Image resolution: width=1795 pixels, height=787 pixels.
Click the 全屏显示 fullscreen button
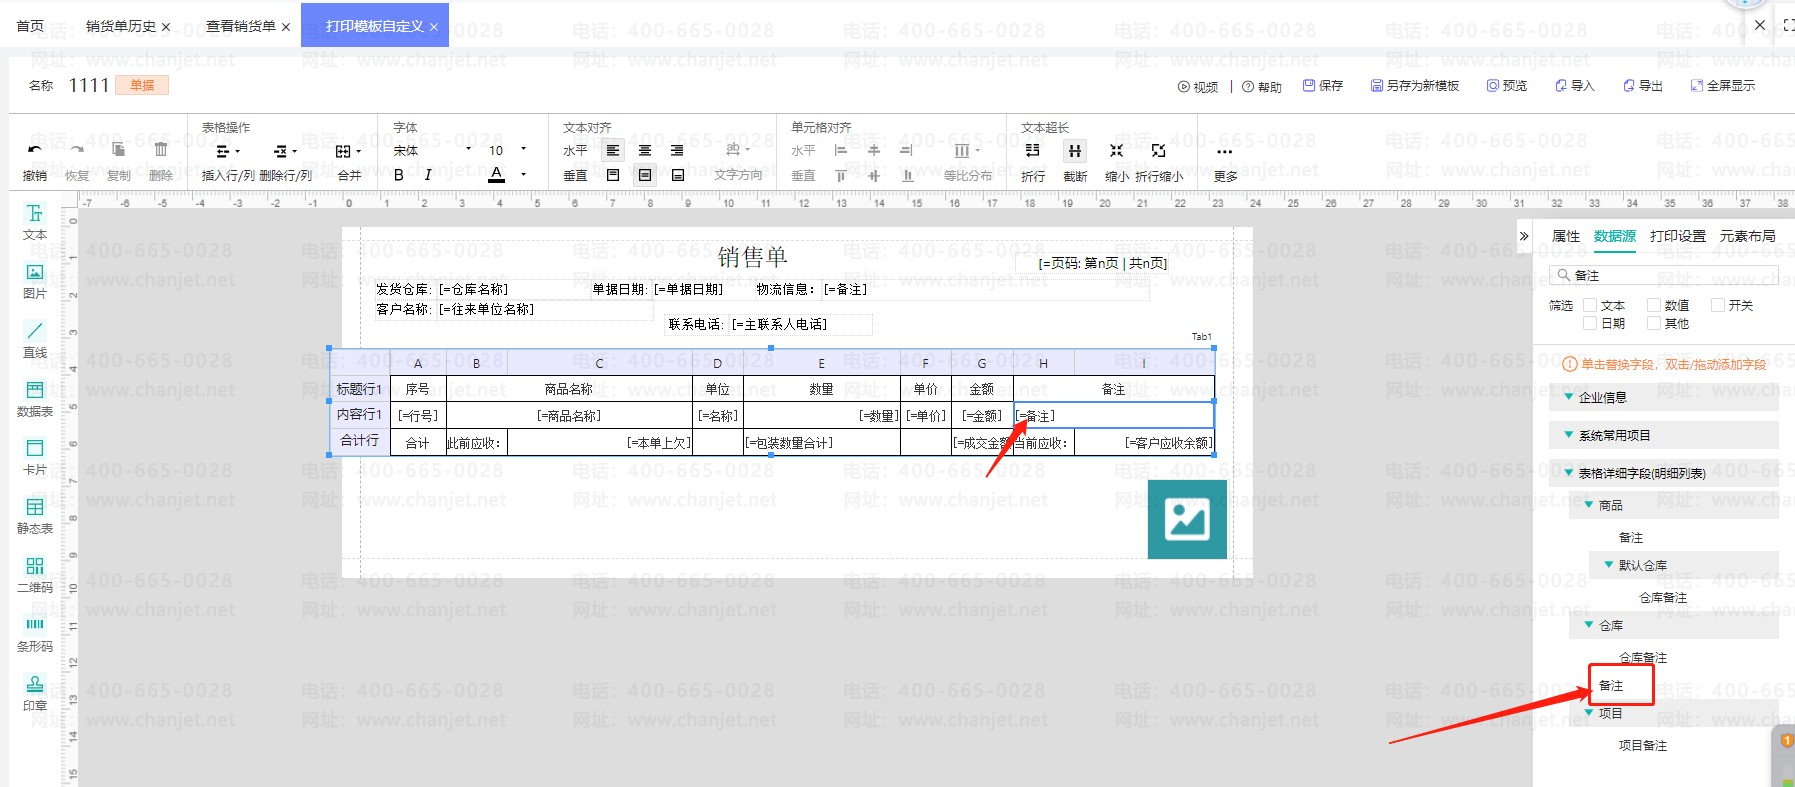coord(1723,86)
